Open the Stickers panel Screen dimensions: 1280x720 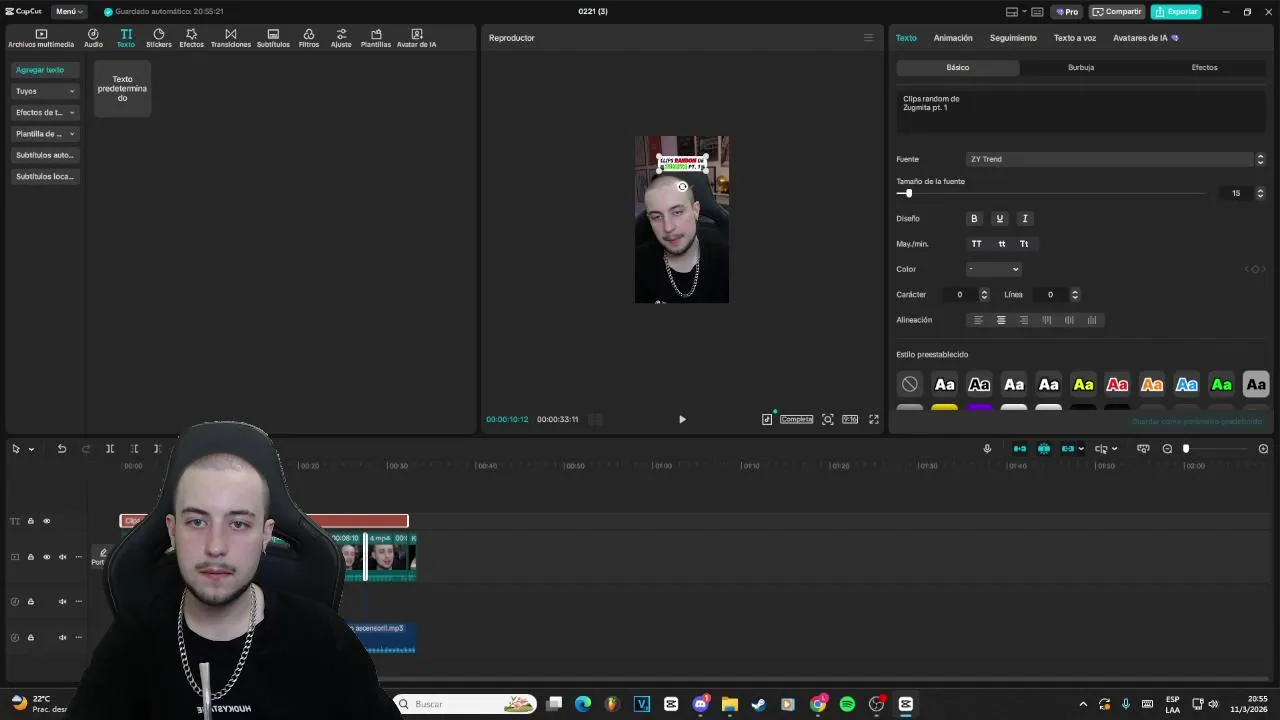click(159, 39)
